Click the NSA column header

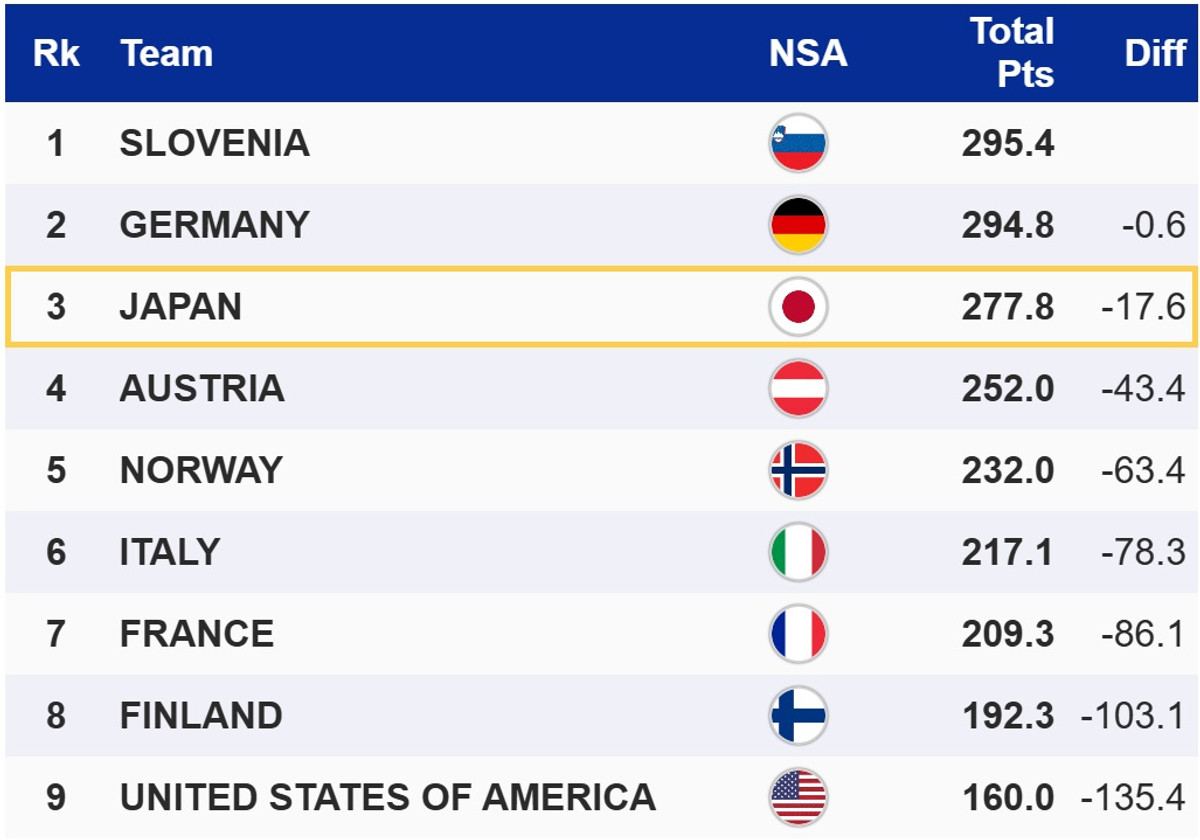(808, 53)
